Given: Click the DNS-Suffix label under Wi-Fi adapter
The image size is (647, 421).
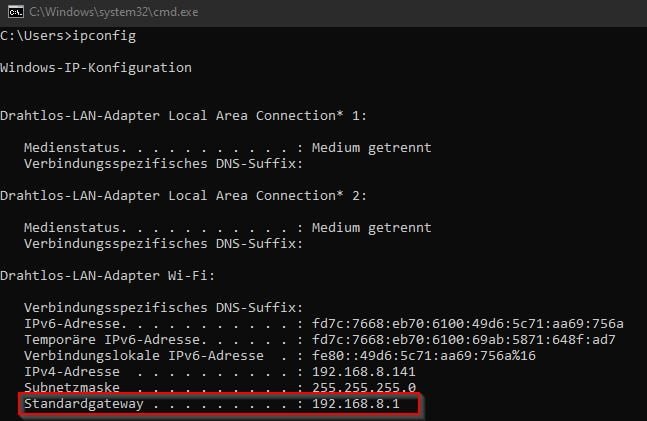Looking at the screenshot, I should point(163,307).
